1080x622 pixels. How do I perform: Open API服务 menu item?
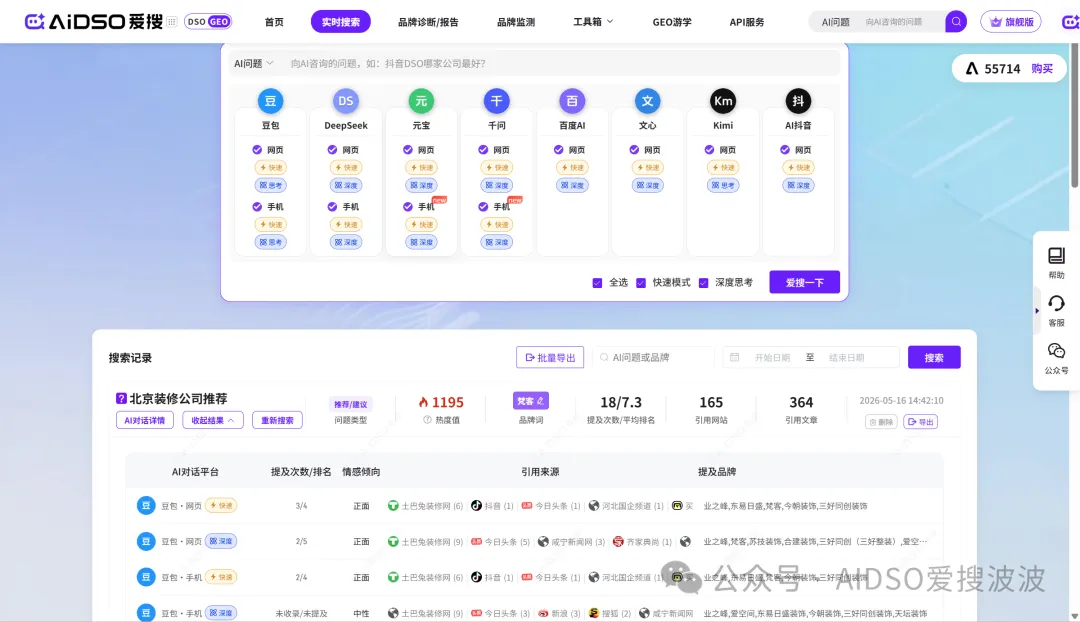click(x=747, y=22)
